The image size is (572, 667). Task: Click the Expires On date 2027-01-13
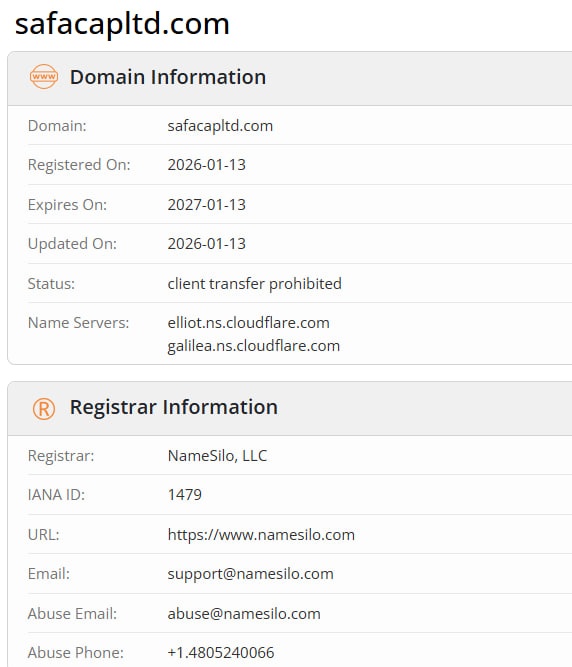point(207,205)
